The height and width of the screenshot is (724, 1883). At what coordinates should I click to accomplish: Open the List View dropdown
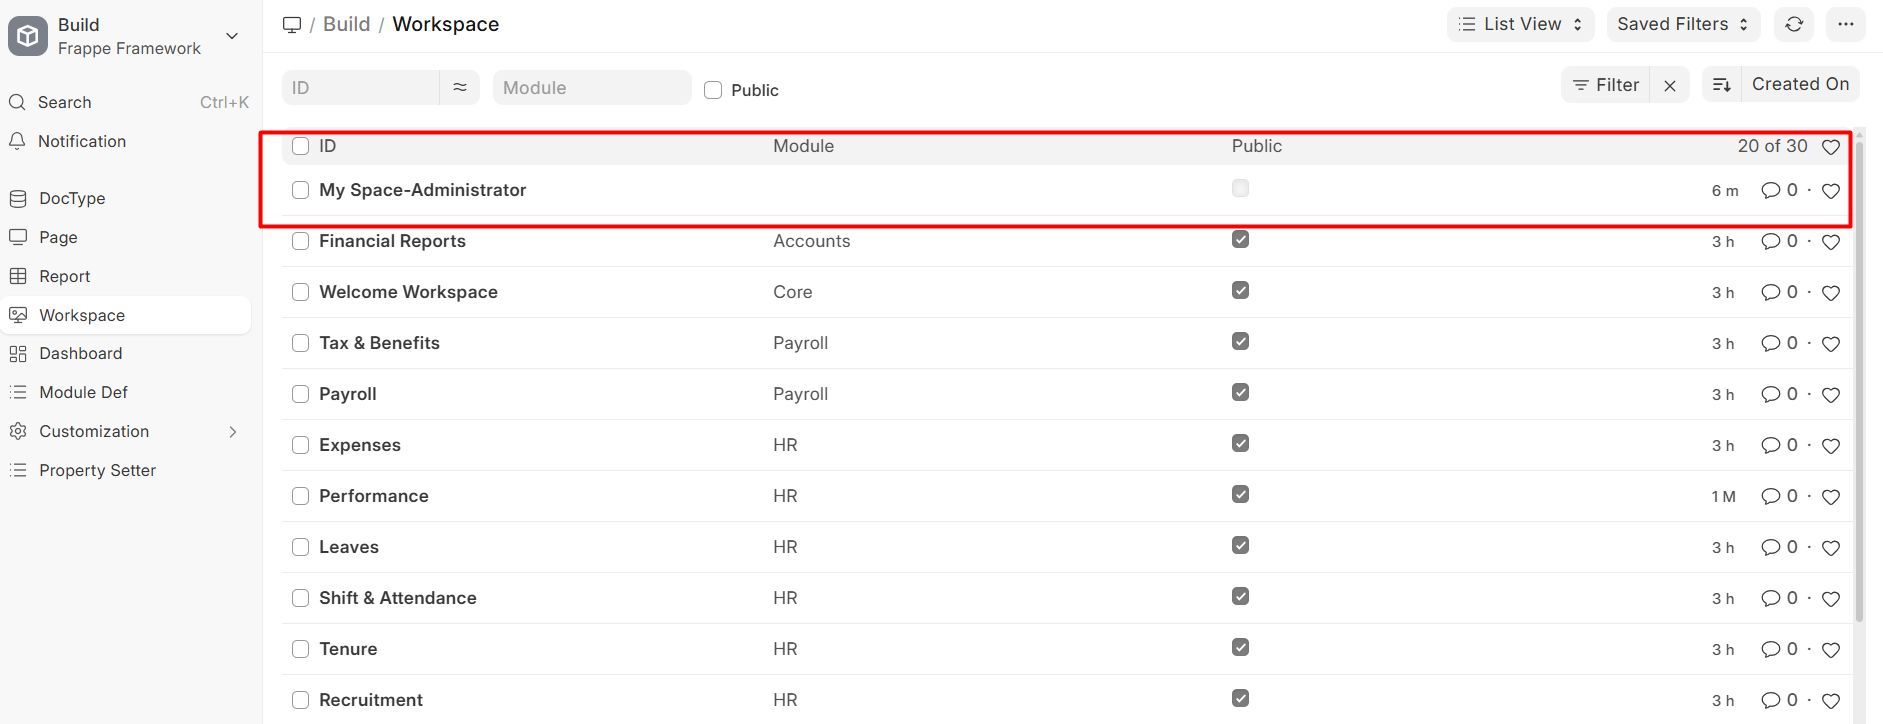[1520, 24]
